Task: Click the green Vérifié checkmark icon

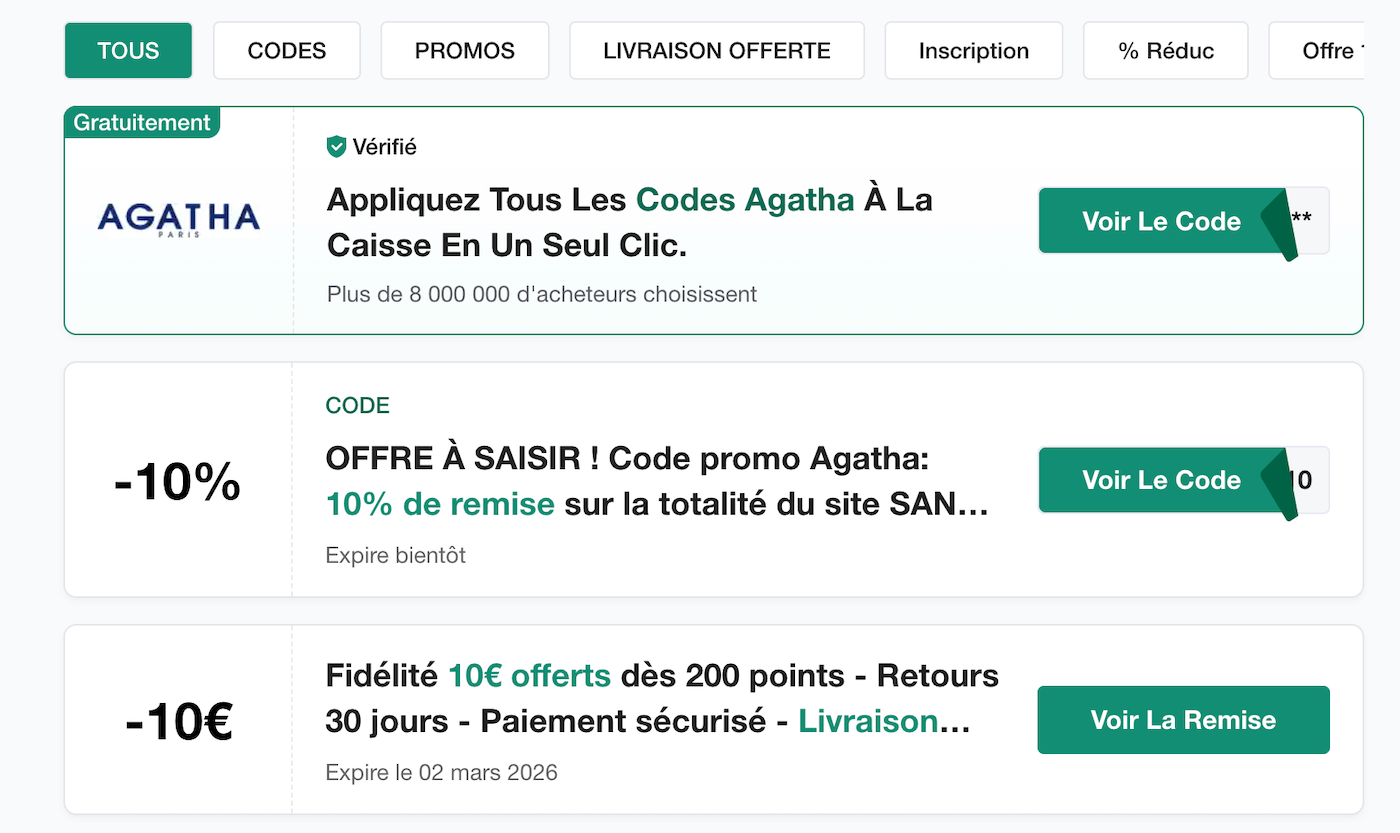Action: pos(334,146)
